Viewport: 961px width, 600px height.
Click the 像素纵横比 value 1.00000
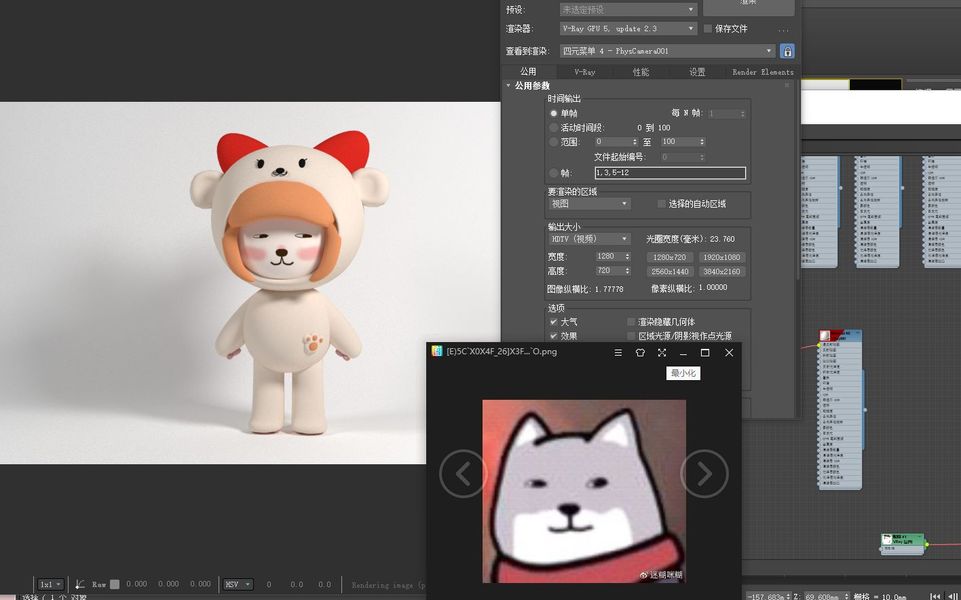[x=713, y=287]
